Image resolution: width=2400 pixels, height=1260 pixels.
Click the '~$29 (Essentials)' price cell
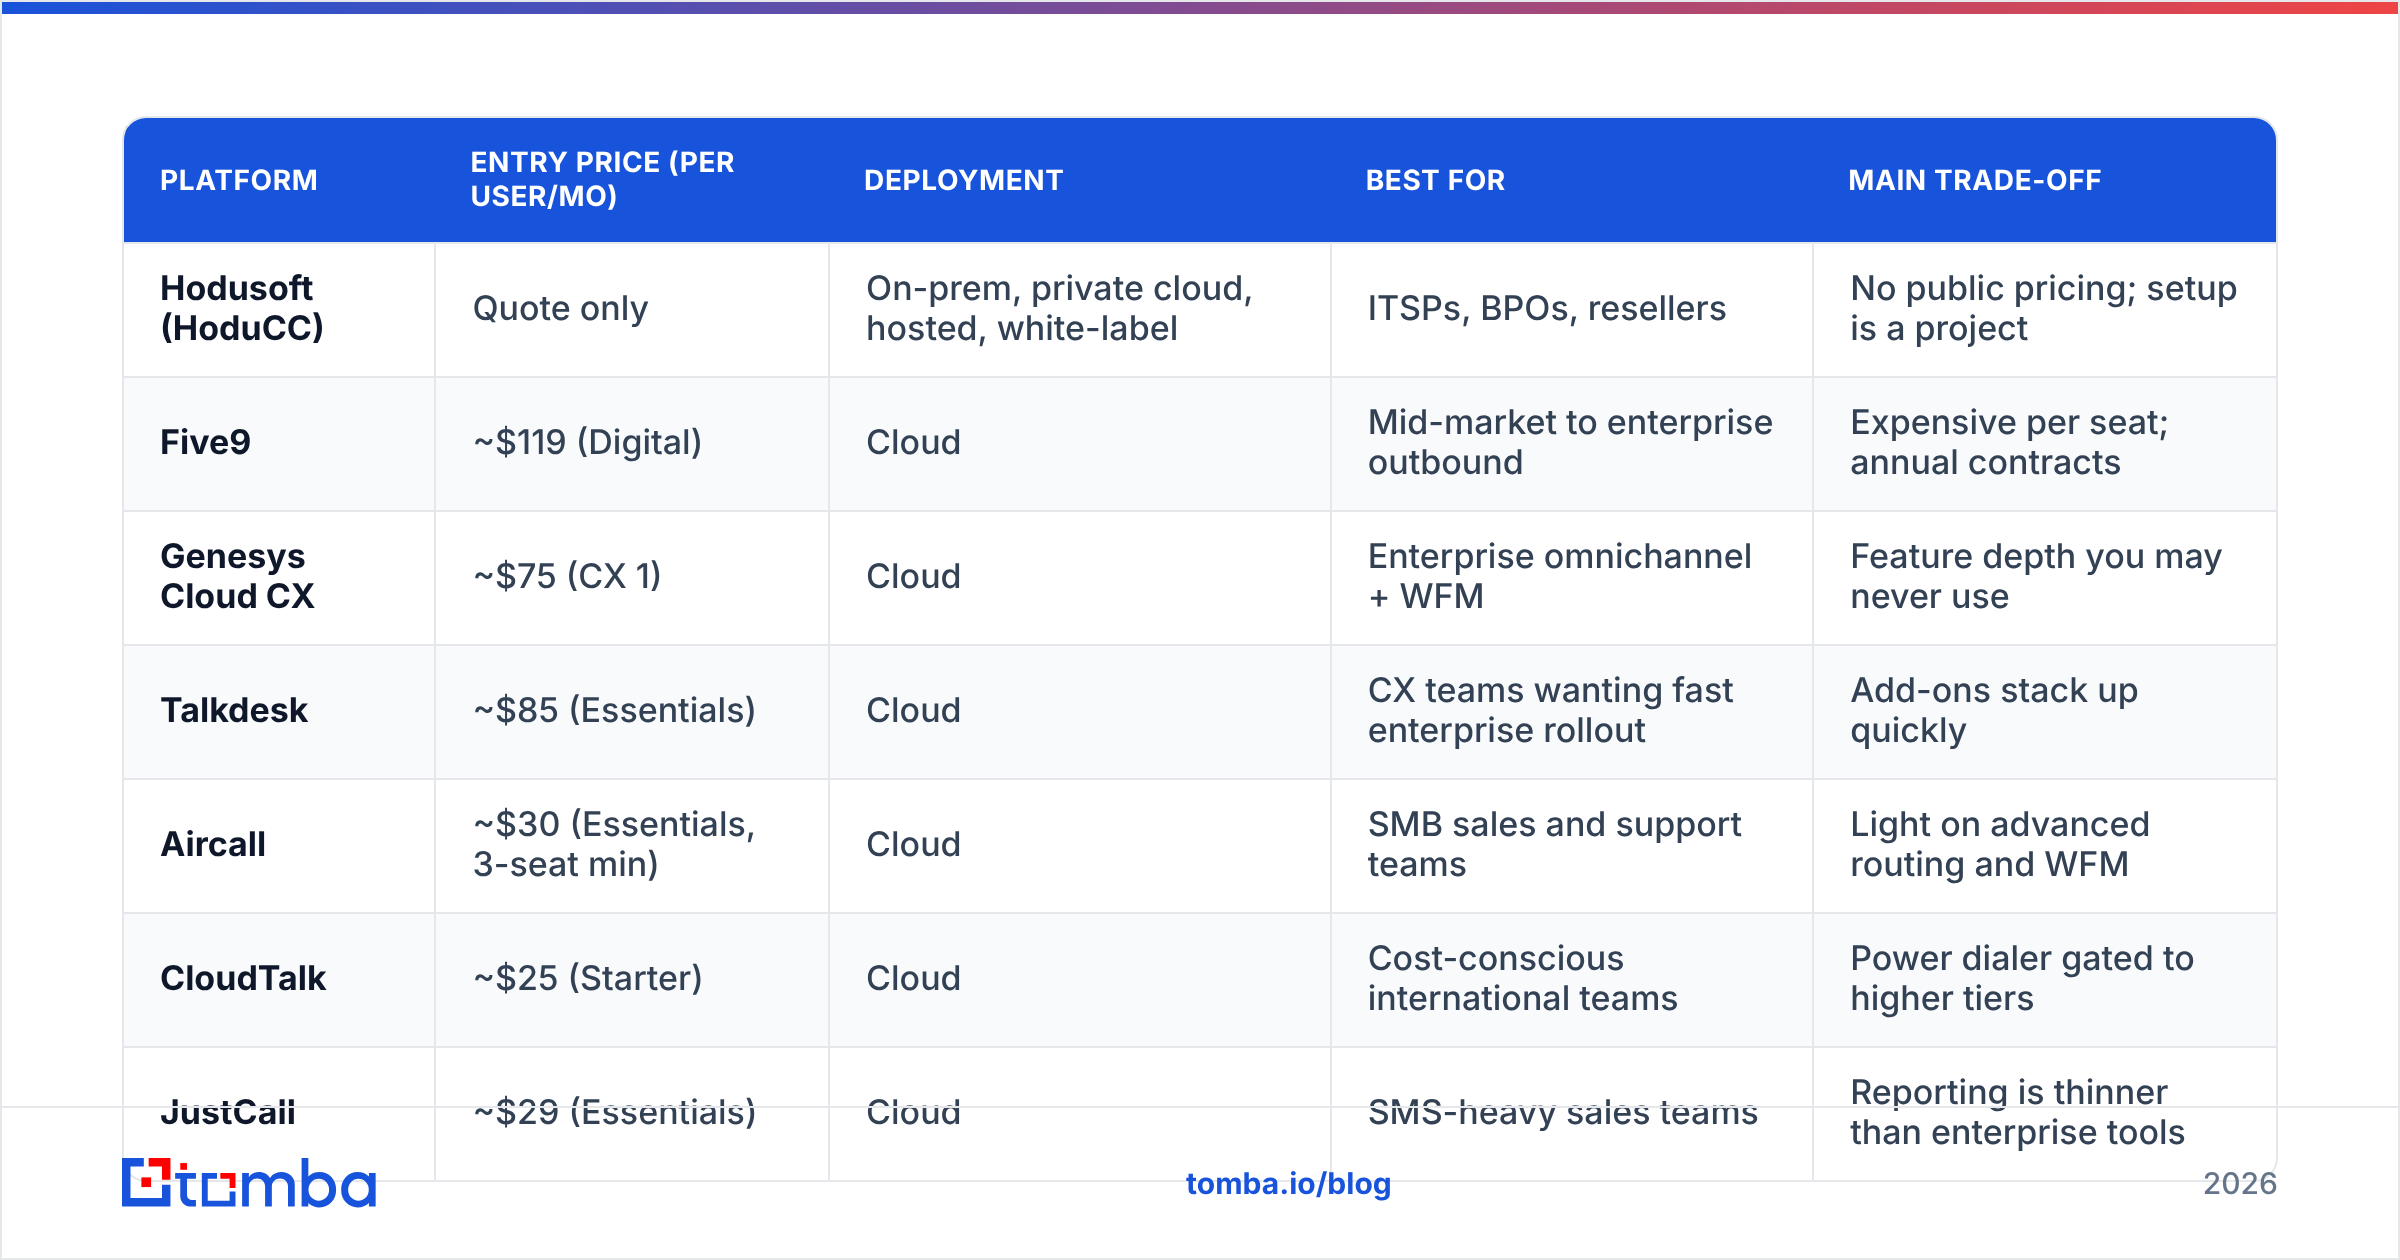pos(632,1114)
